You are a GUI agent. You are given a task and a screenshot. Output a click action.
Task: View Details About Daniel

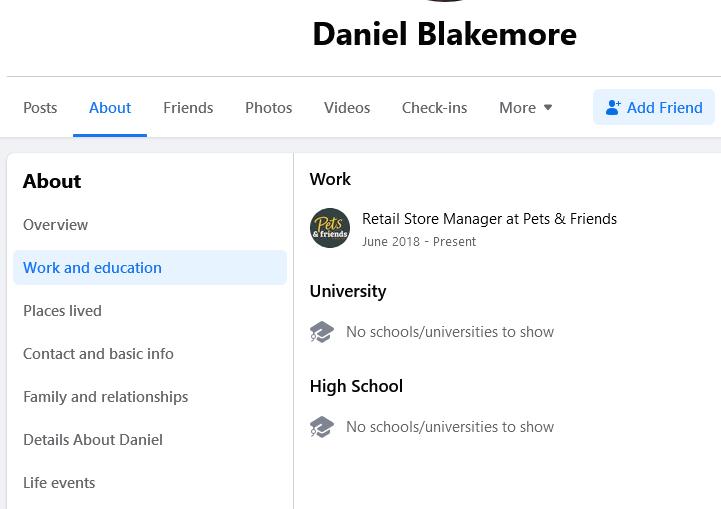coord(93,440)
